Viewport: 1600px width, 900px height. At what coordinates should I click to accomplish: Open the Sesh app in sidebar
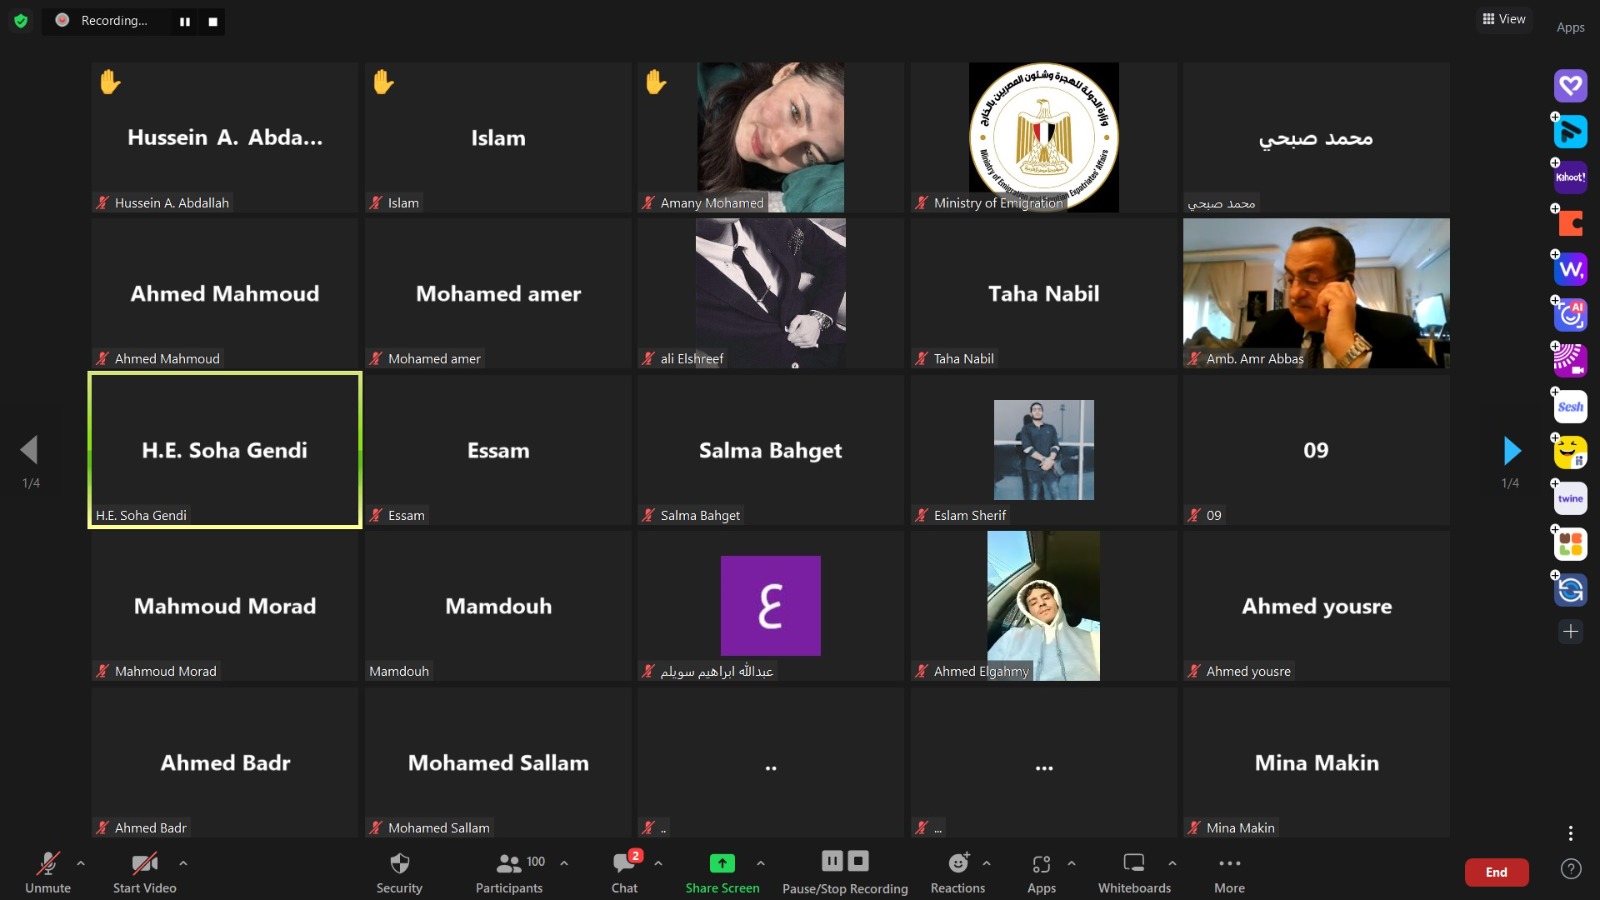(1570, 407)
